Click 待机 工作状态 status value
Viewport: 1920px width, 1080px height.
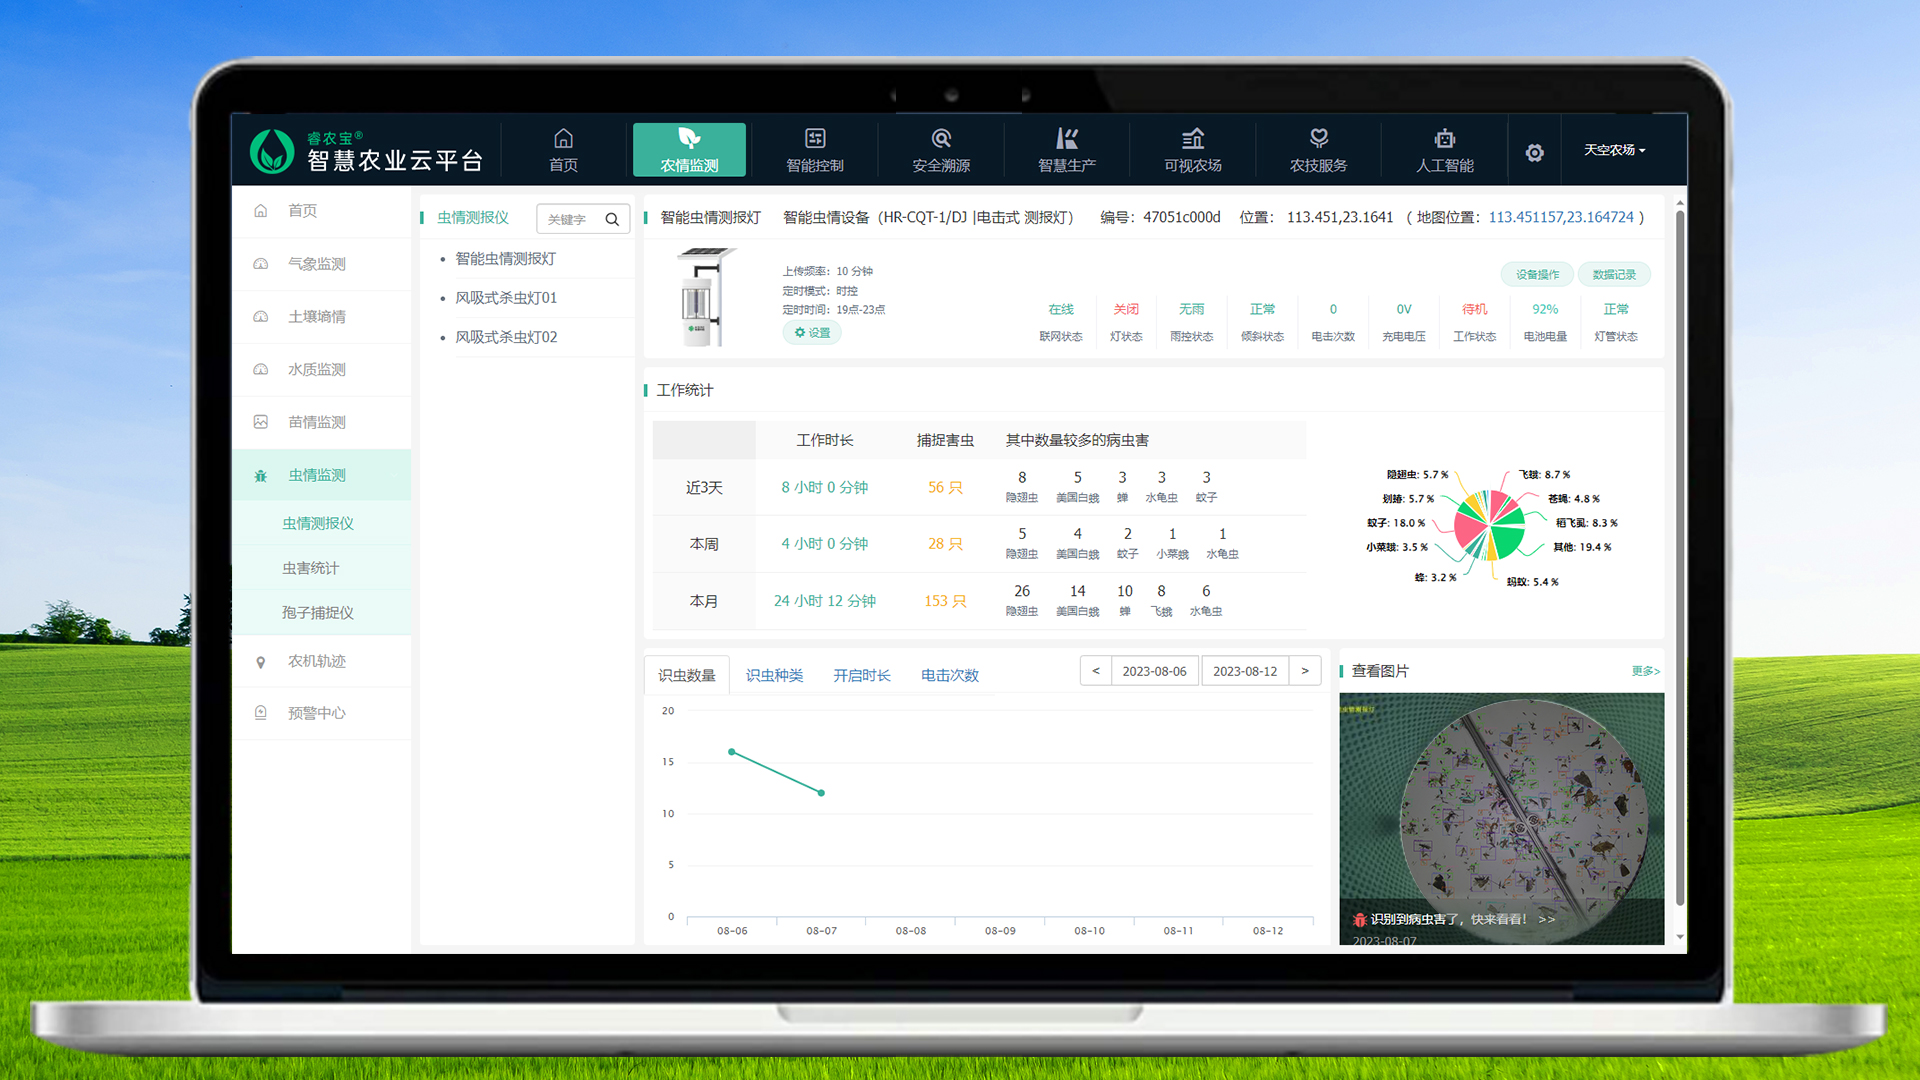click(1474, 309)
